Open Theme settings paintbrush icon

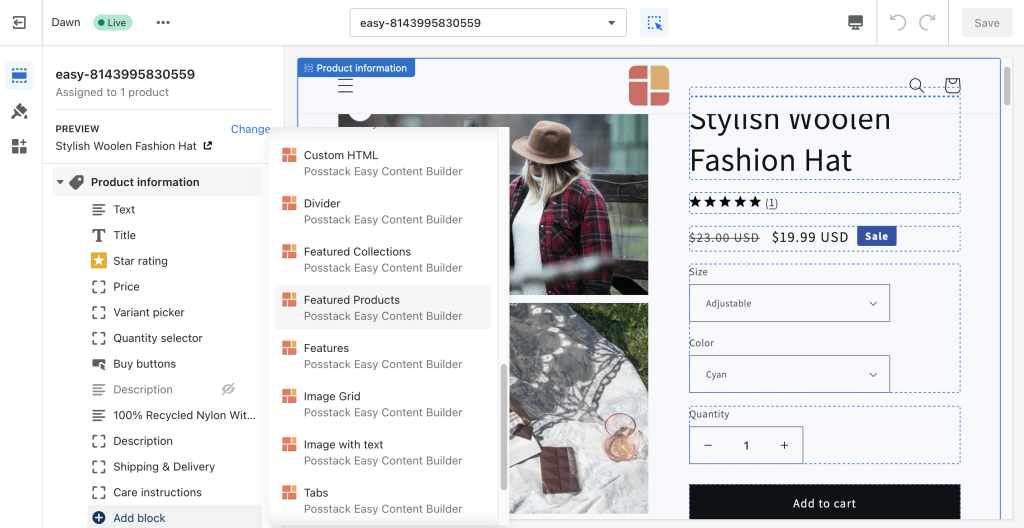point(20,111)
